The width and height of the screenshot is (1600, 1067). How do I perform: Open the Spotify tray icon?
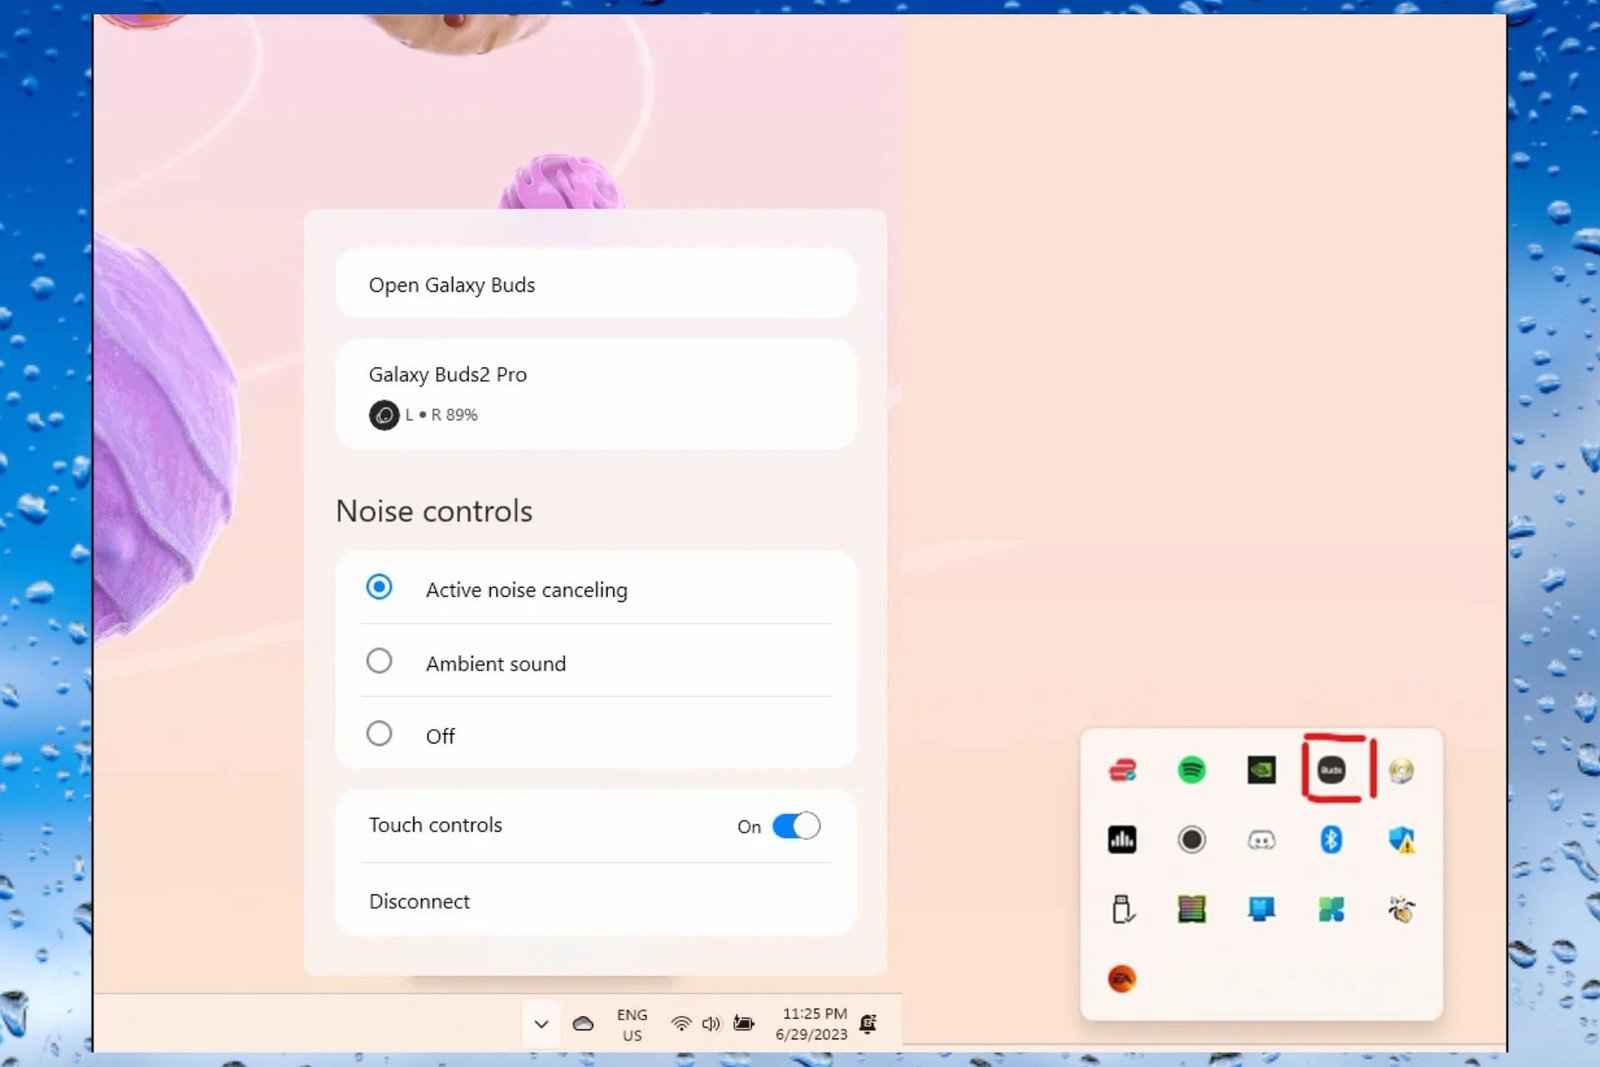pyautogui.click(x=1191, y=770)
